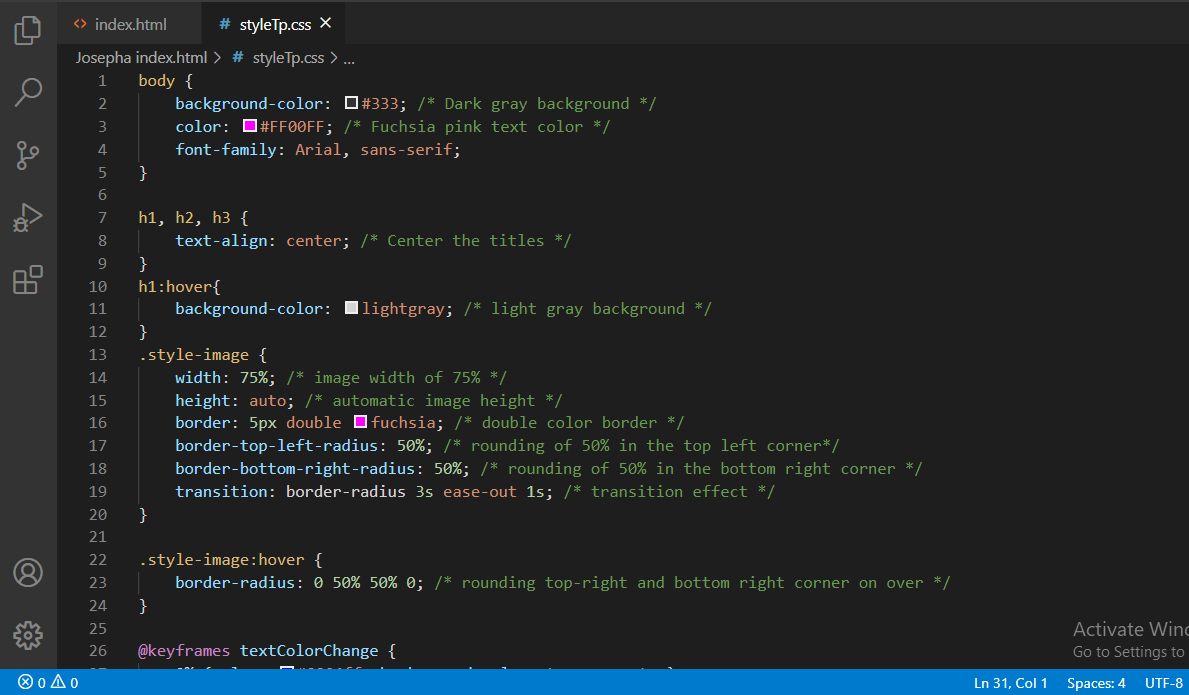Screen dimensions: 1189x695
Task: Click comment 'Center the titles'
Action: (466, 240)
